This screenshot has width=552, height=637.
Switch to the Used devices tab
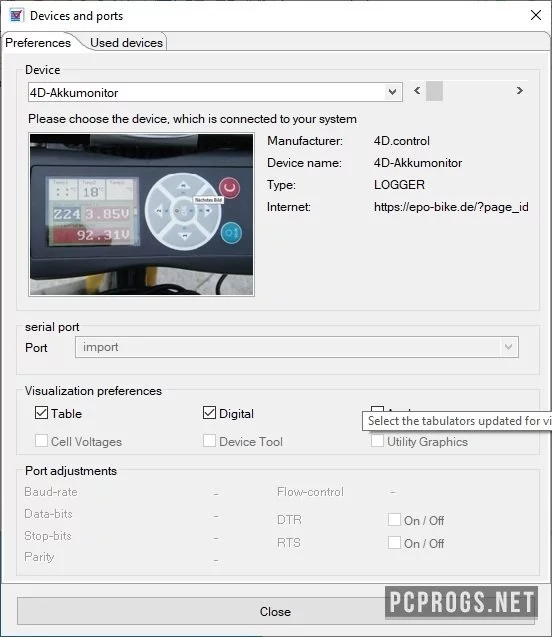[126, 43]
